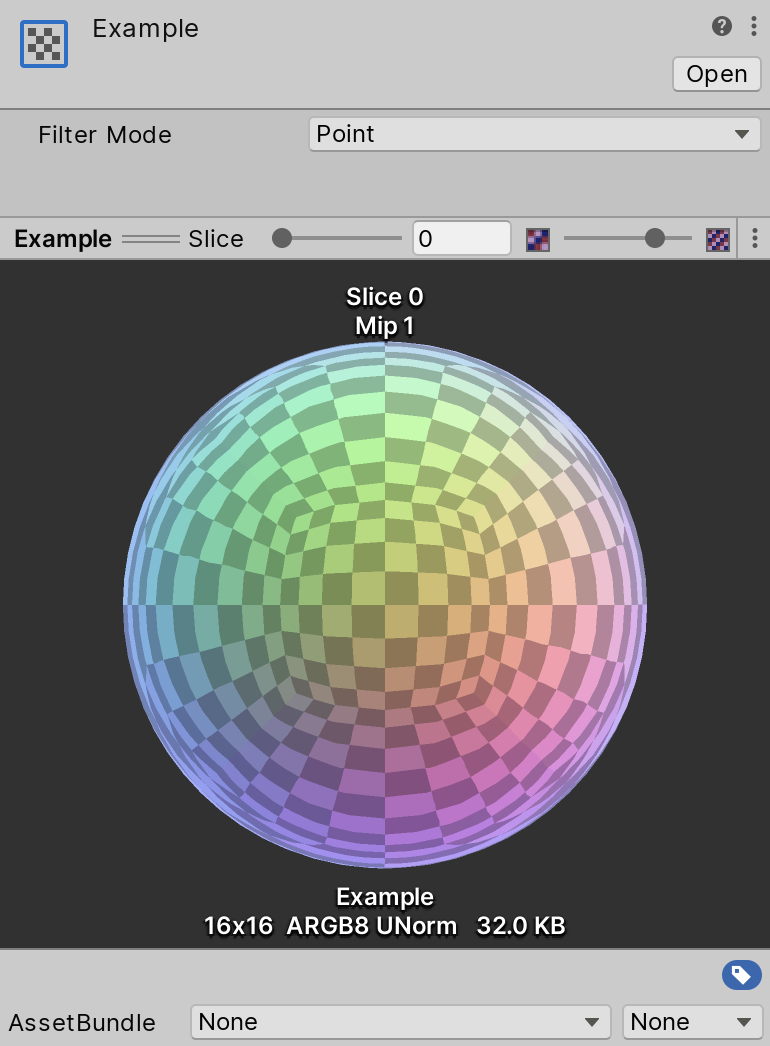Click the Slice label in preview toolbar
The image size is (770, 1046).
coord(216,239)
